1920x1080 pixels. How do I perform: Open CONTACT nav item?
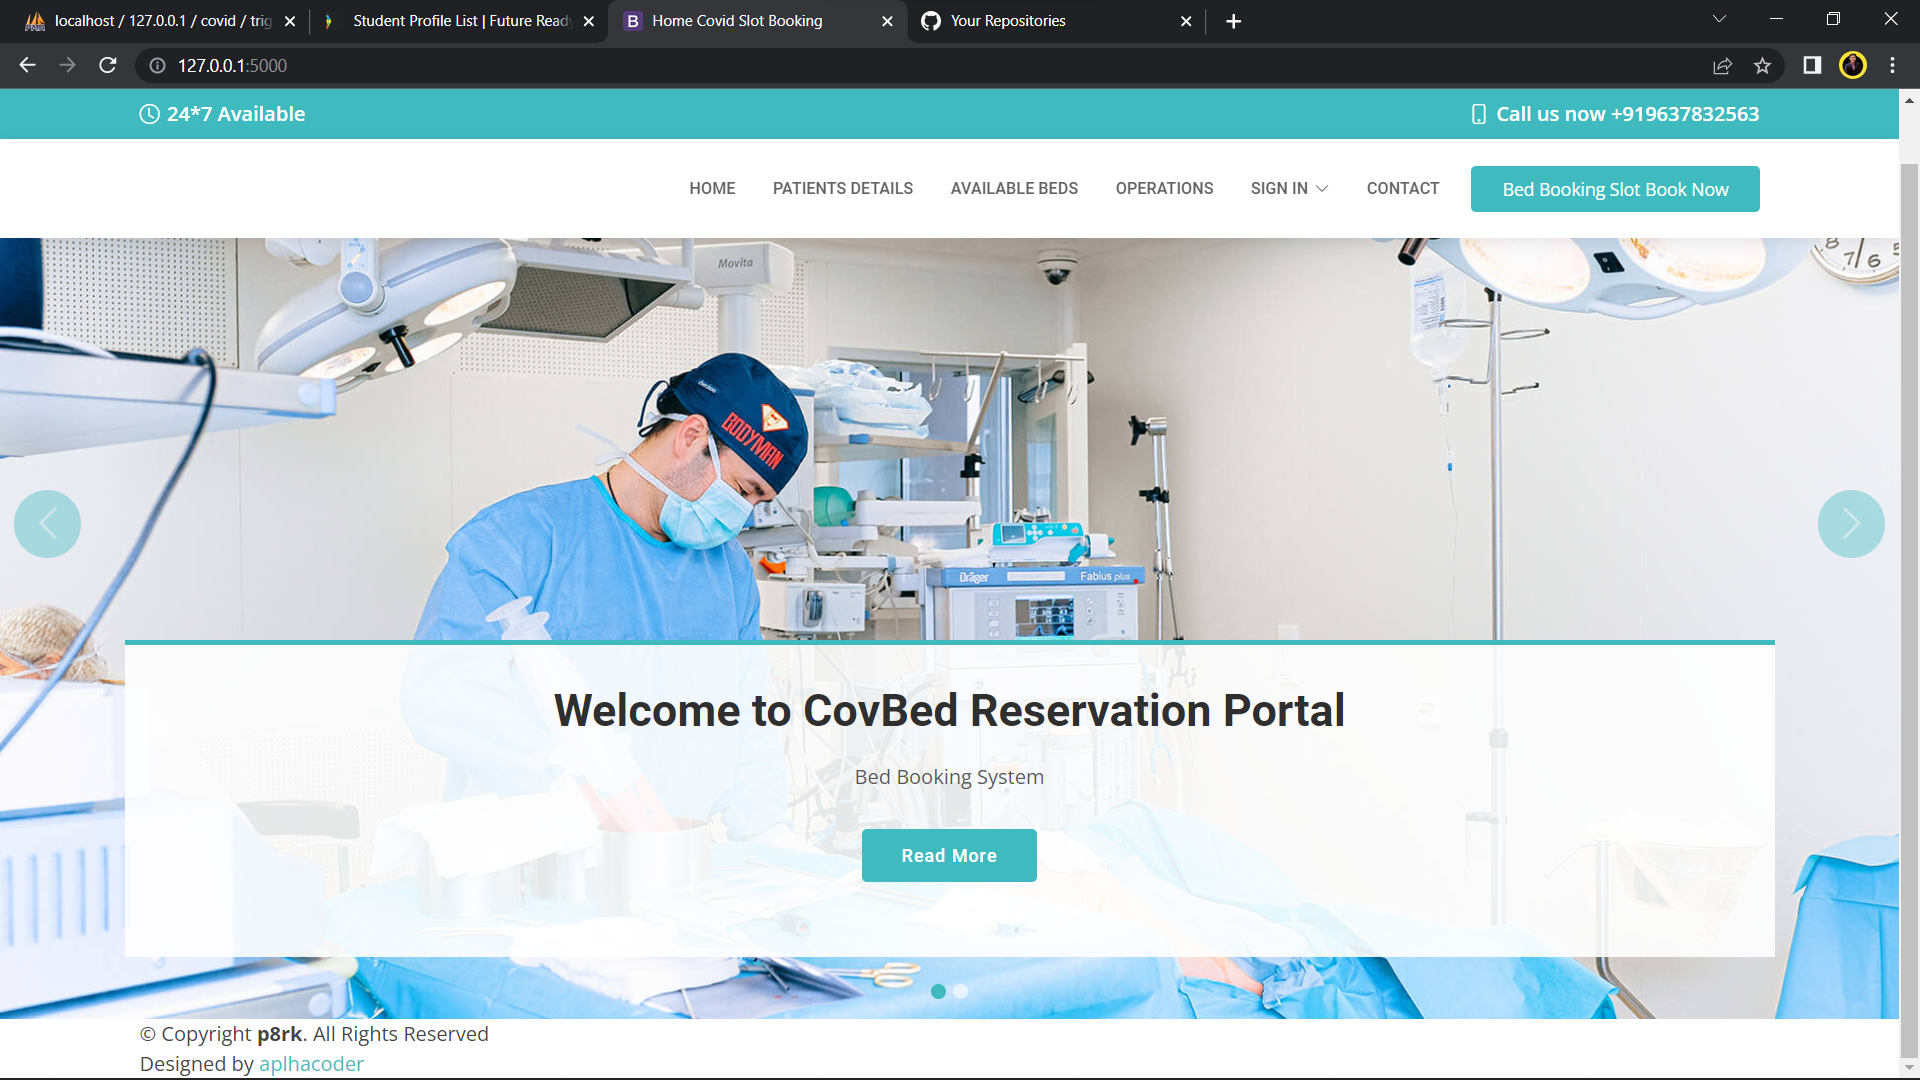click(x=1403, y=188)
